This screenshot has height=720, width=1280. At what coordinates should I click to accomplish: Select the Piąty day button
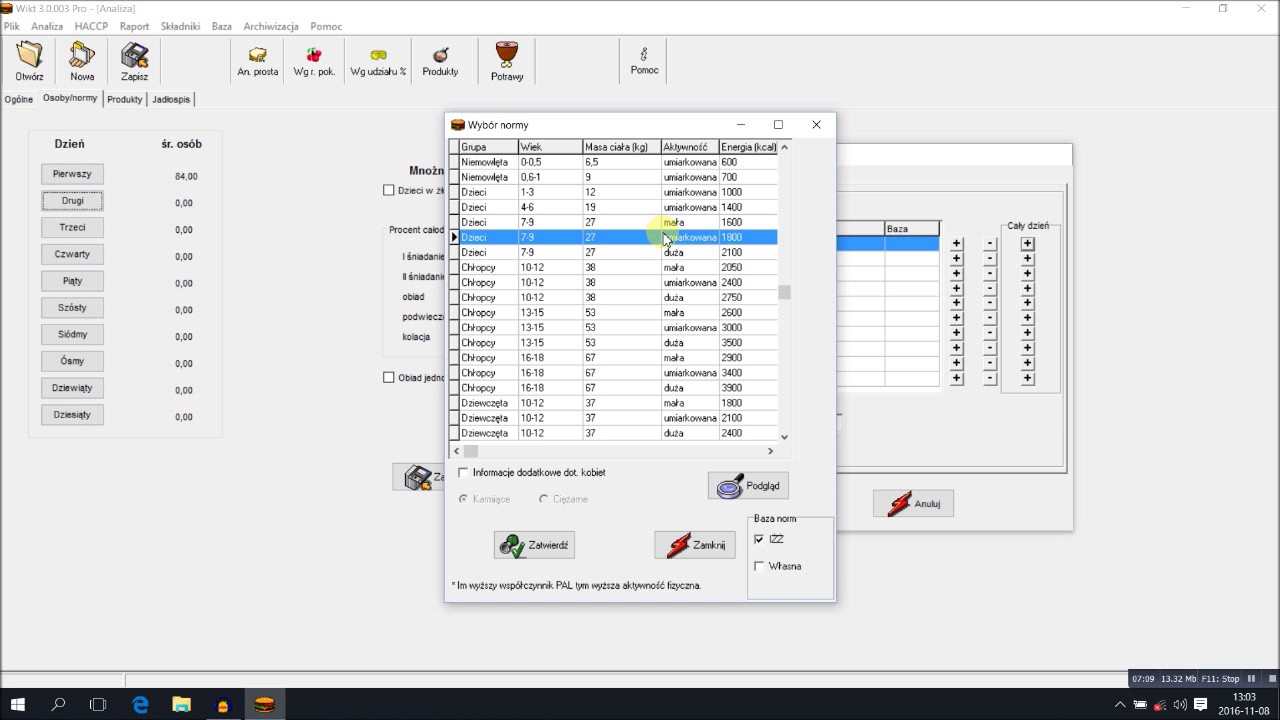(72, 281)
